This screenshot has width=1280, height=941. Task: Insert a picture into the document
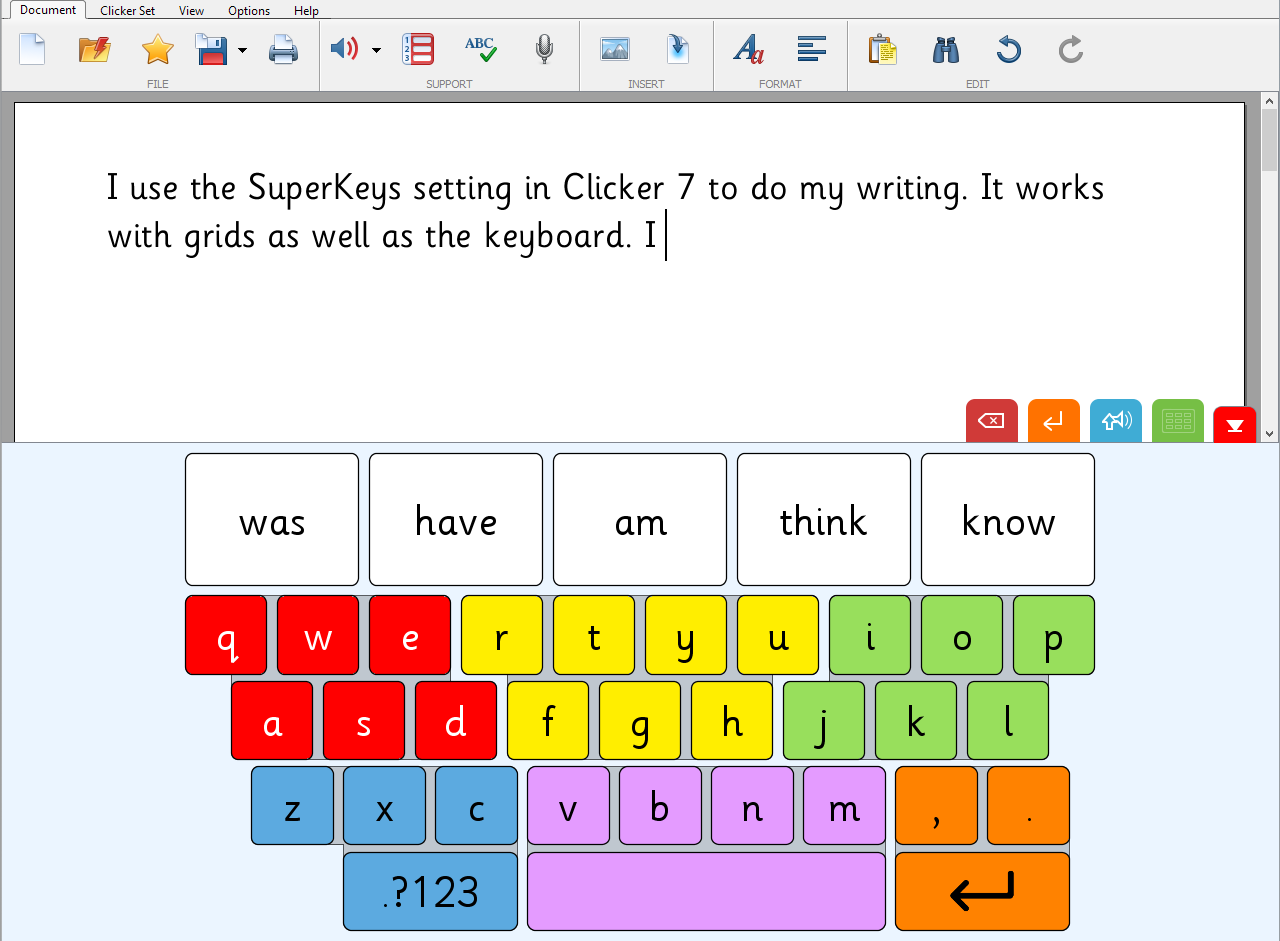click(x=615, y=49)
